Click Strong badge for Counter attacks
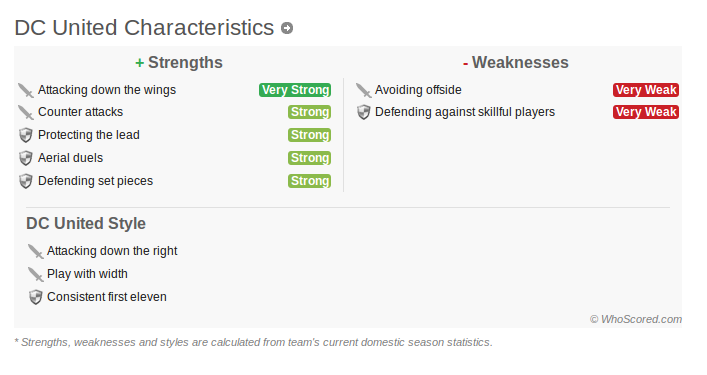This screenshot has width=707, height=375. [310, 112]
